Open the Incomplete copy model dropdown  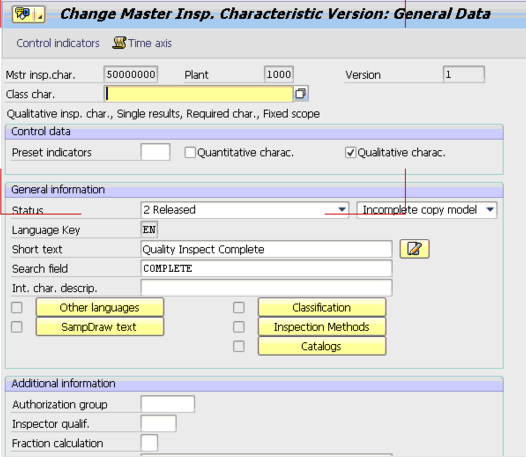pyautogui.click(x=426, y=210)
